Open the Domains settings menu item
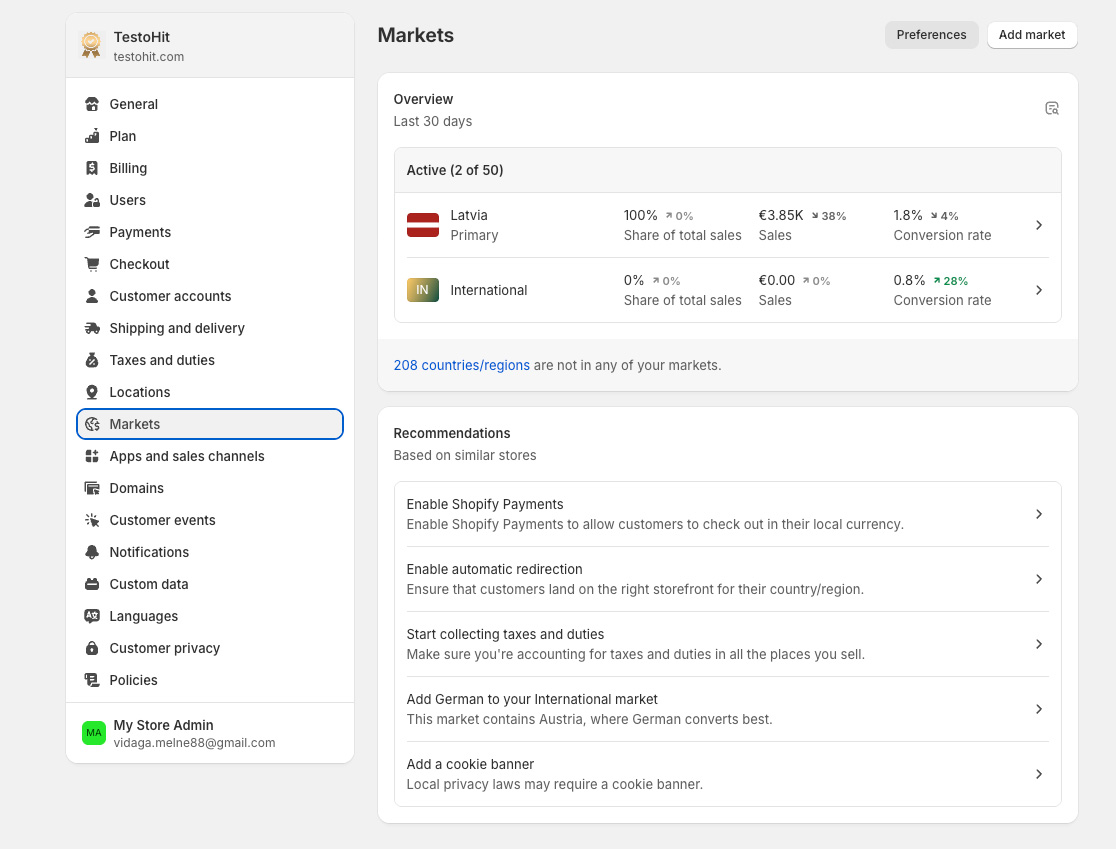The width and height of the screenshot is (1116, 849). [136, 488]
